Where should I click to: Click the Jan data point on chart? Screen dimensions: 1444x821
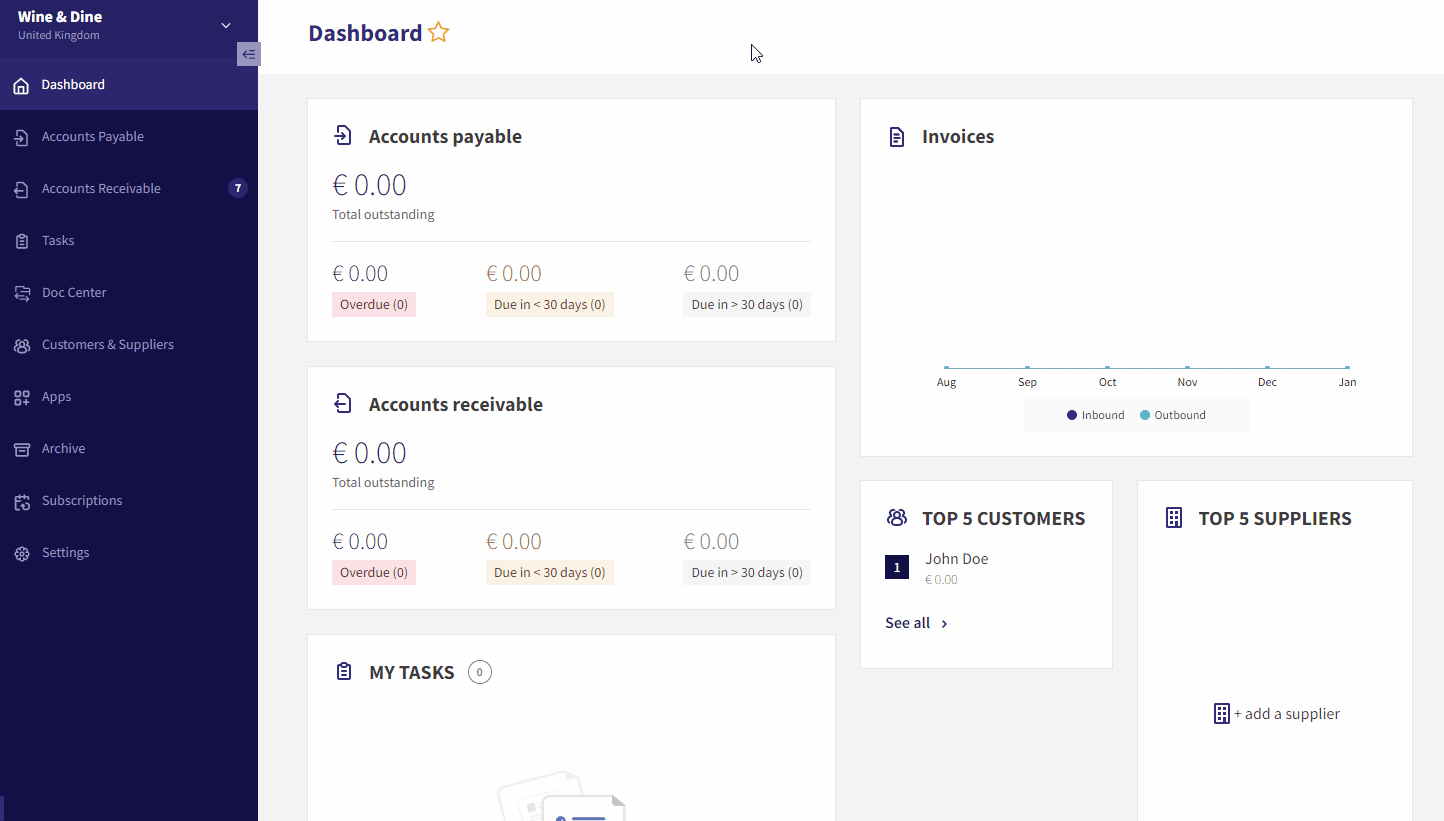click(x=1347, y=368)
